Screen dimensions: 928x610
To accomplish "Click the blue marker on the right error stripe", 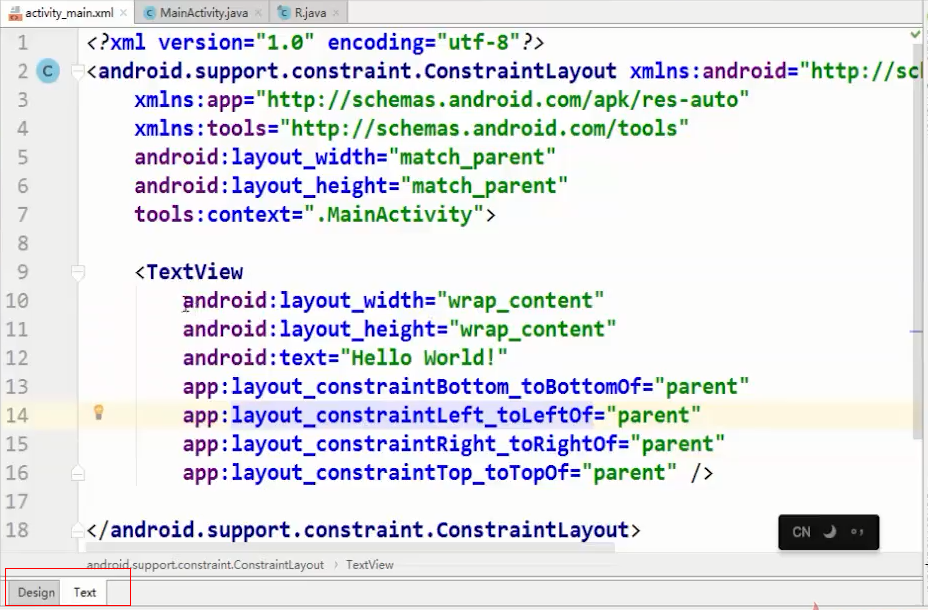I will click(916, 331).
